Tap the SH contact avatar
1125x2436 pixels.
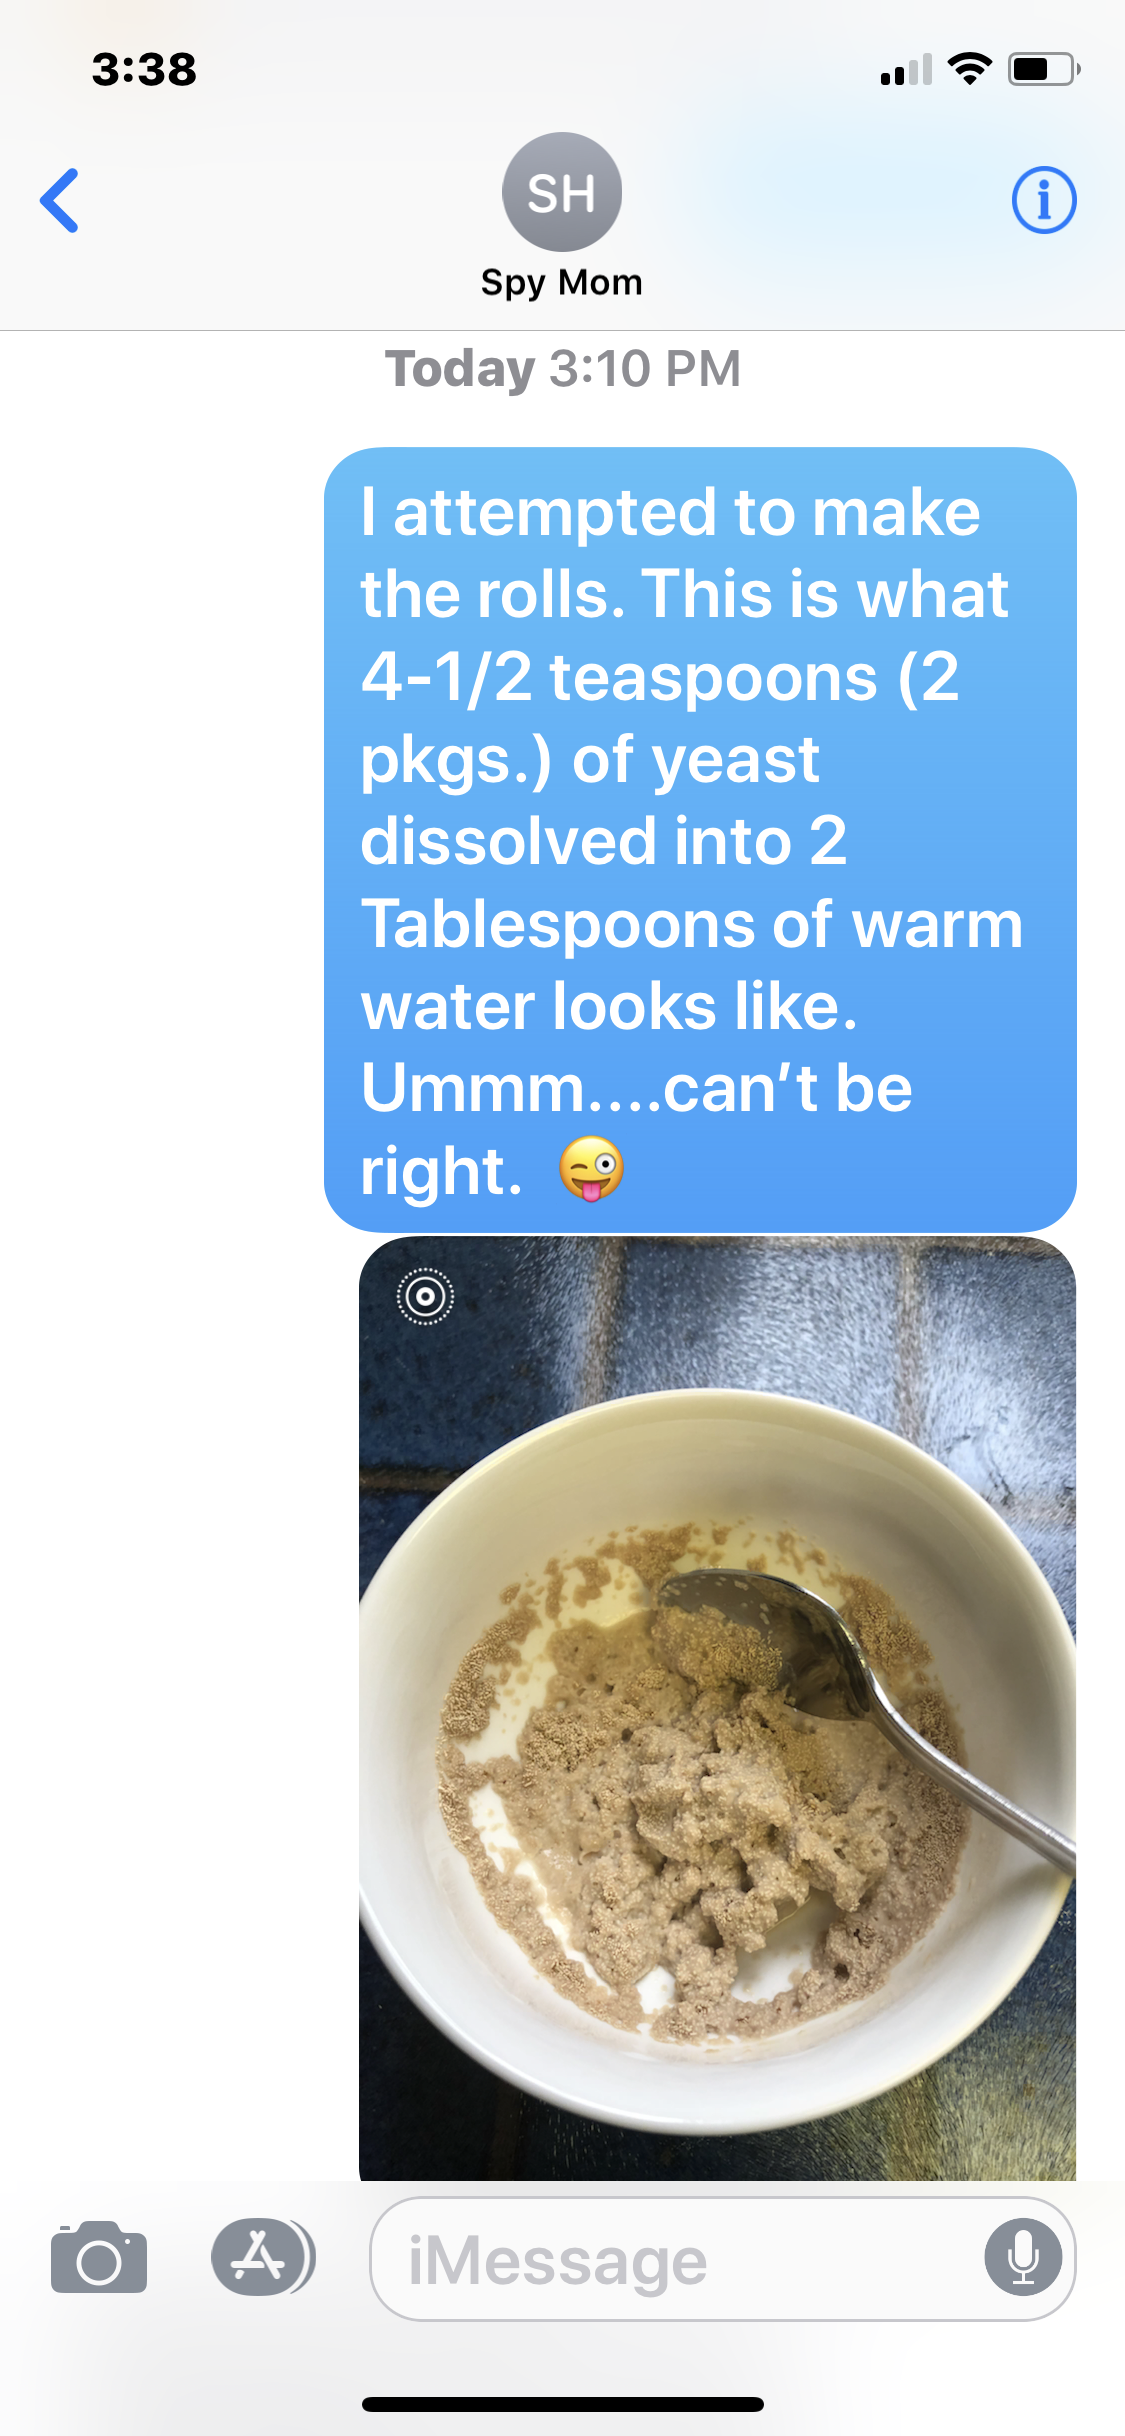pos(562,192)
